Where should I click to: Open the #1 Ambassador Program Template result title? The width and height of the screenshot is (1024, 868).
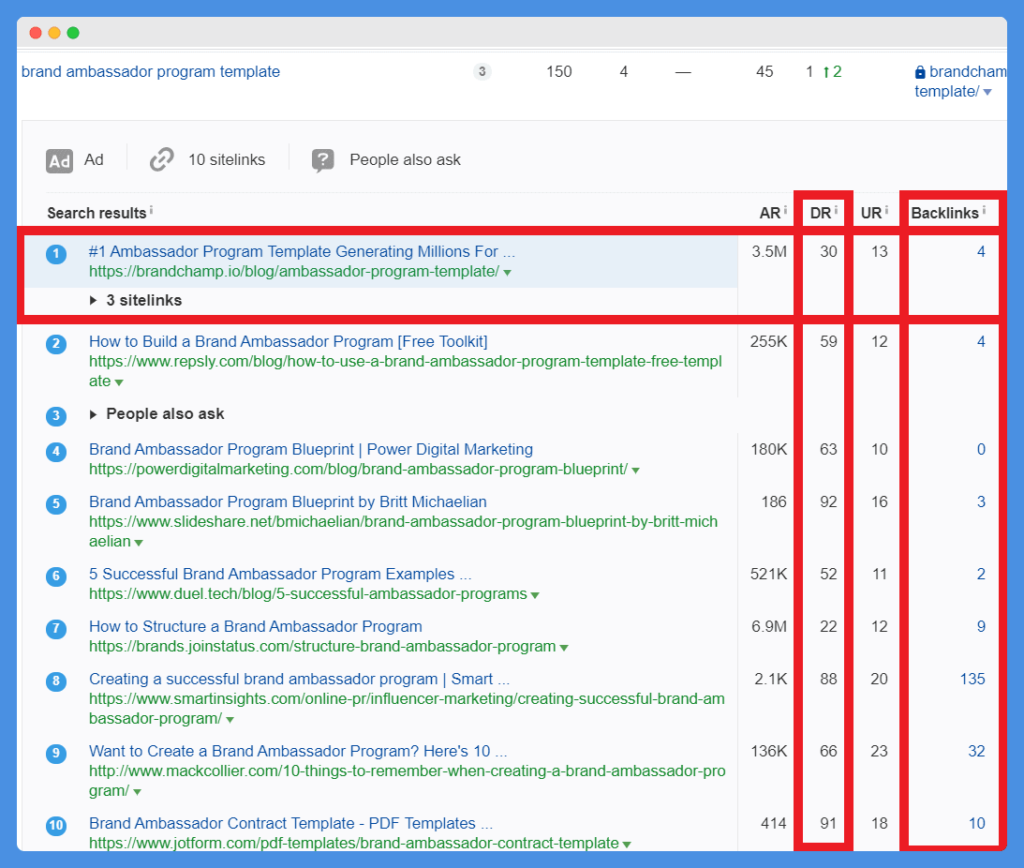tap(302, 251)
